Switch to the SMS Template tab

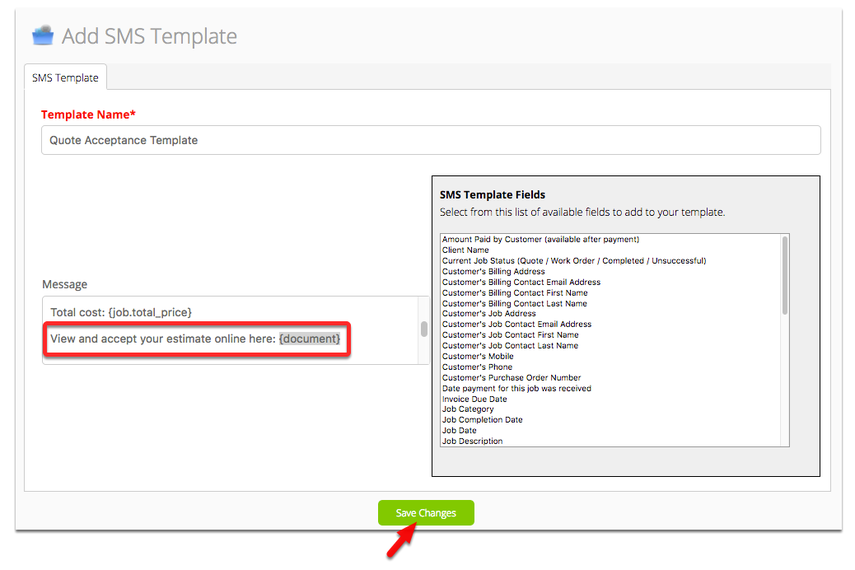point(65,77)
